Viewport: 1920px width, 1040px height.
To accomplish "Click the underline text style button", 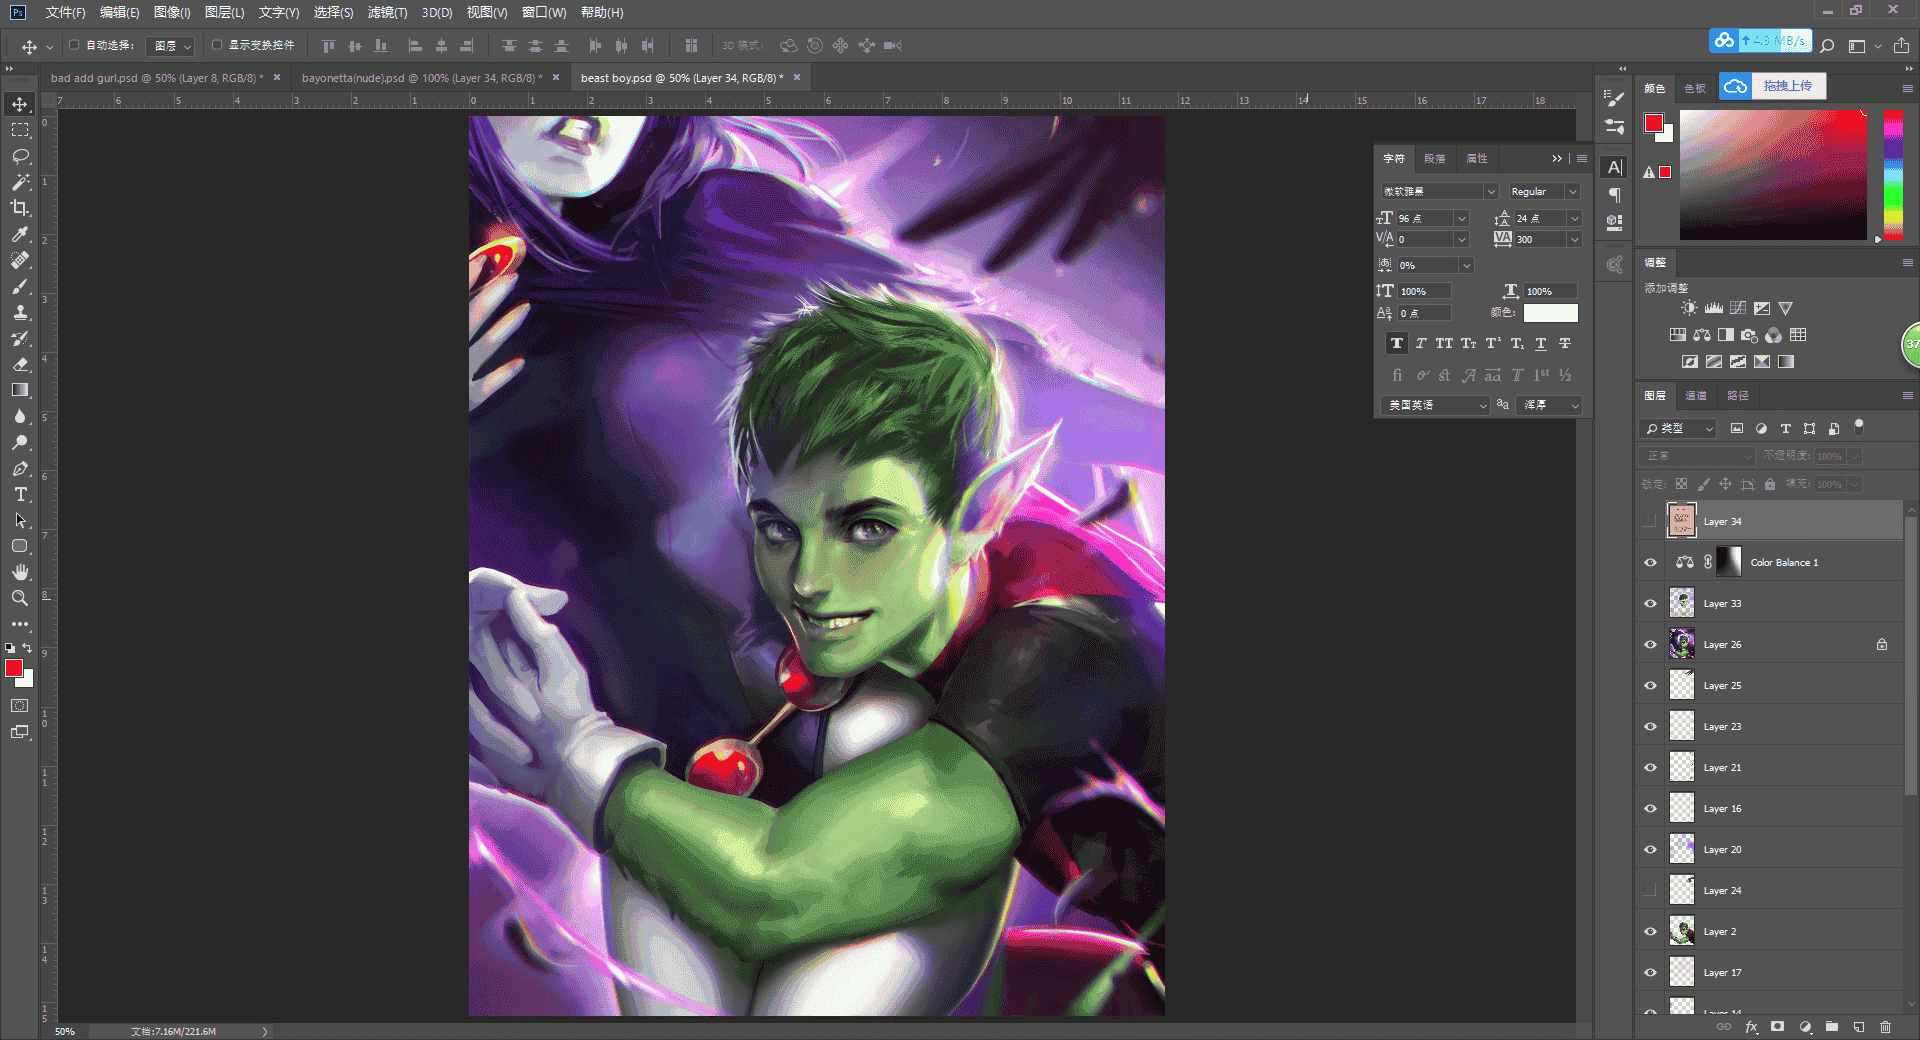I will [1541, 344].
